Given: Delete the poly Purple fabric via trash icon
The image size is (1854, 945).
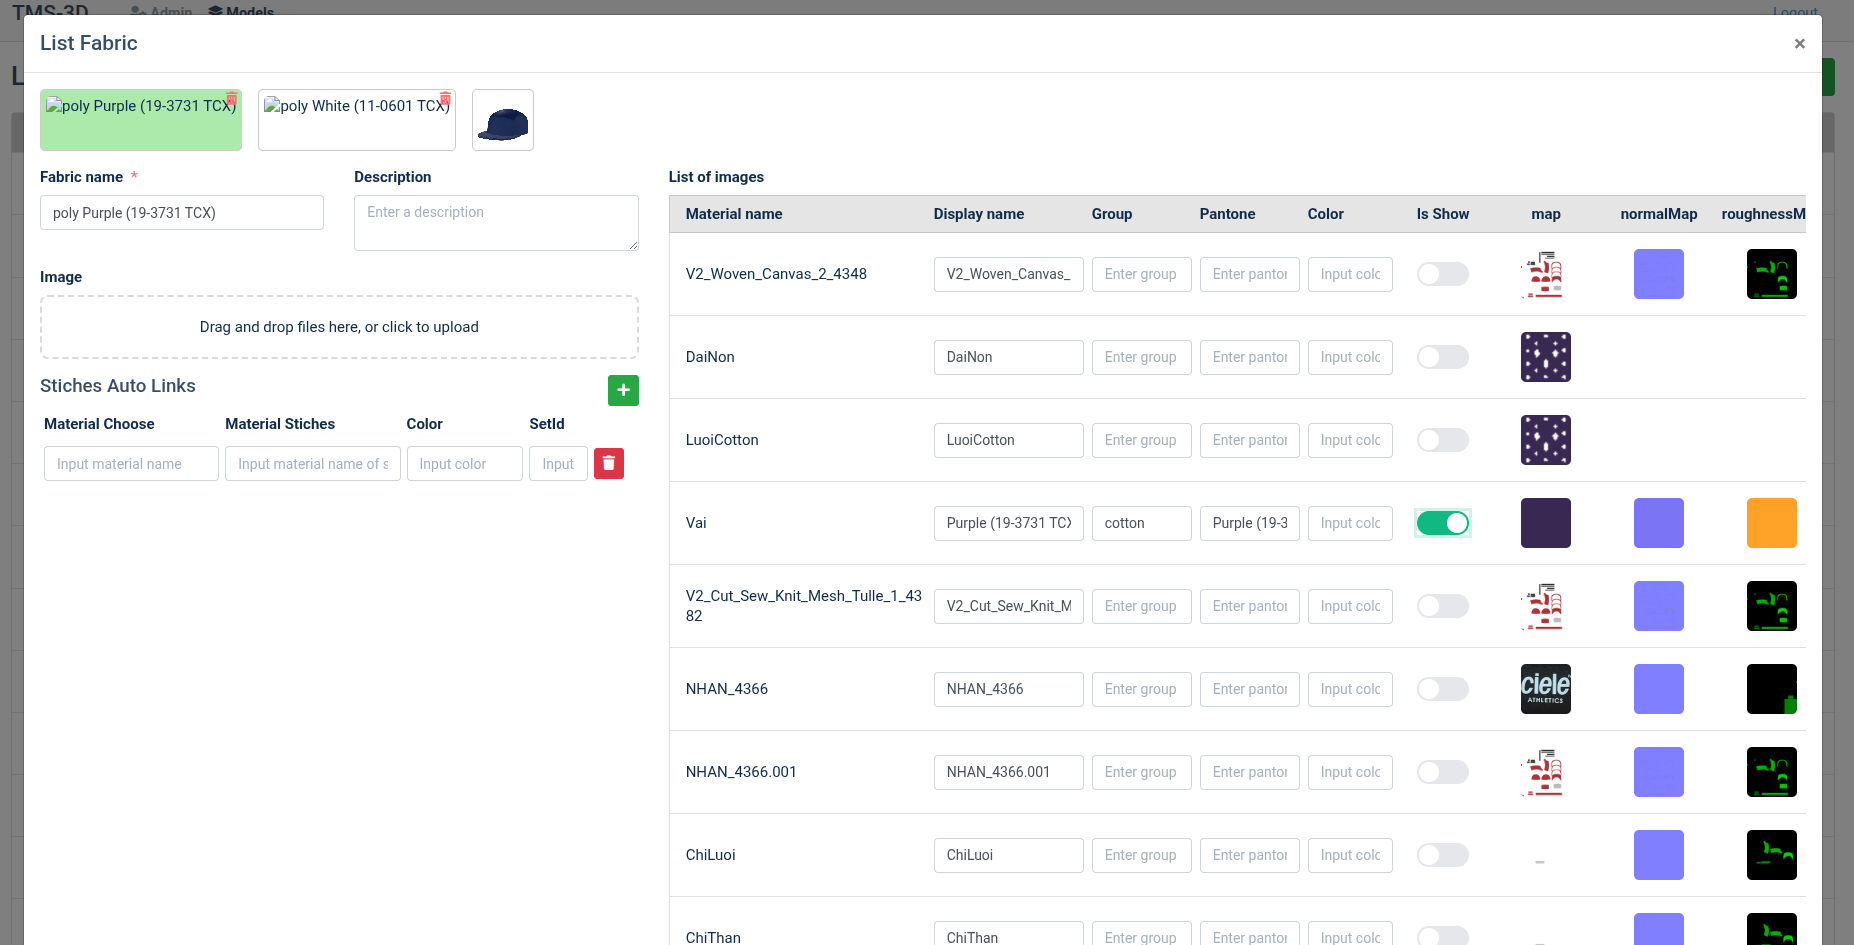Looking at the screenshot, I should click(232, 99).
